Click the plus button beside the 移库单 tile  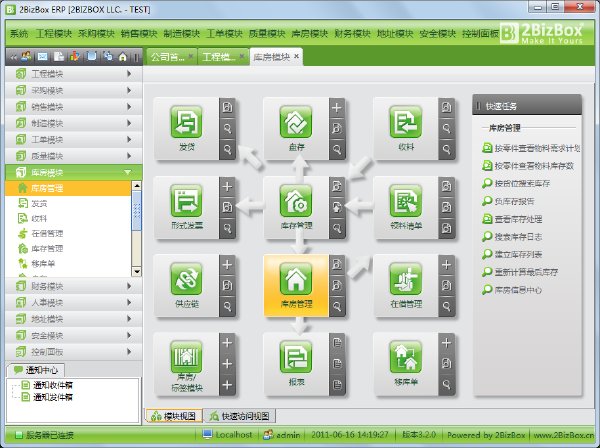[447, 343]
